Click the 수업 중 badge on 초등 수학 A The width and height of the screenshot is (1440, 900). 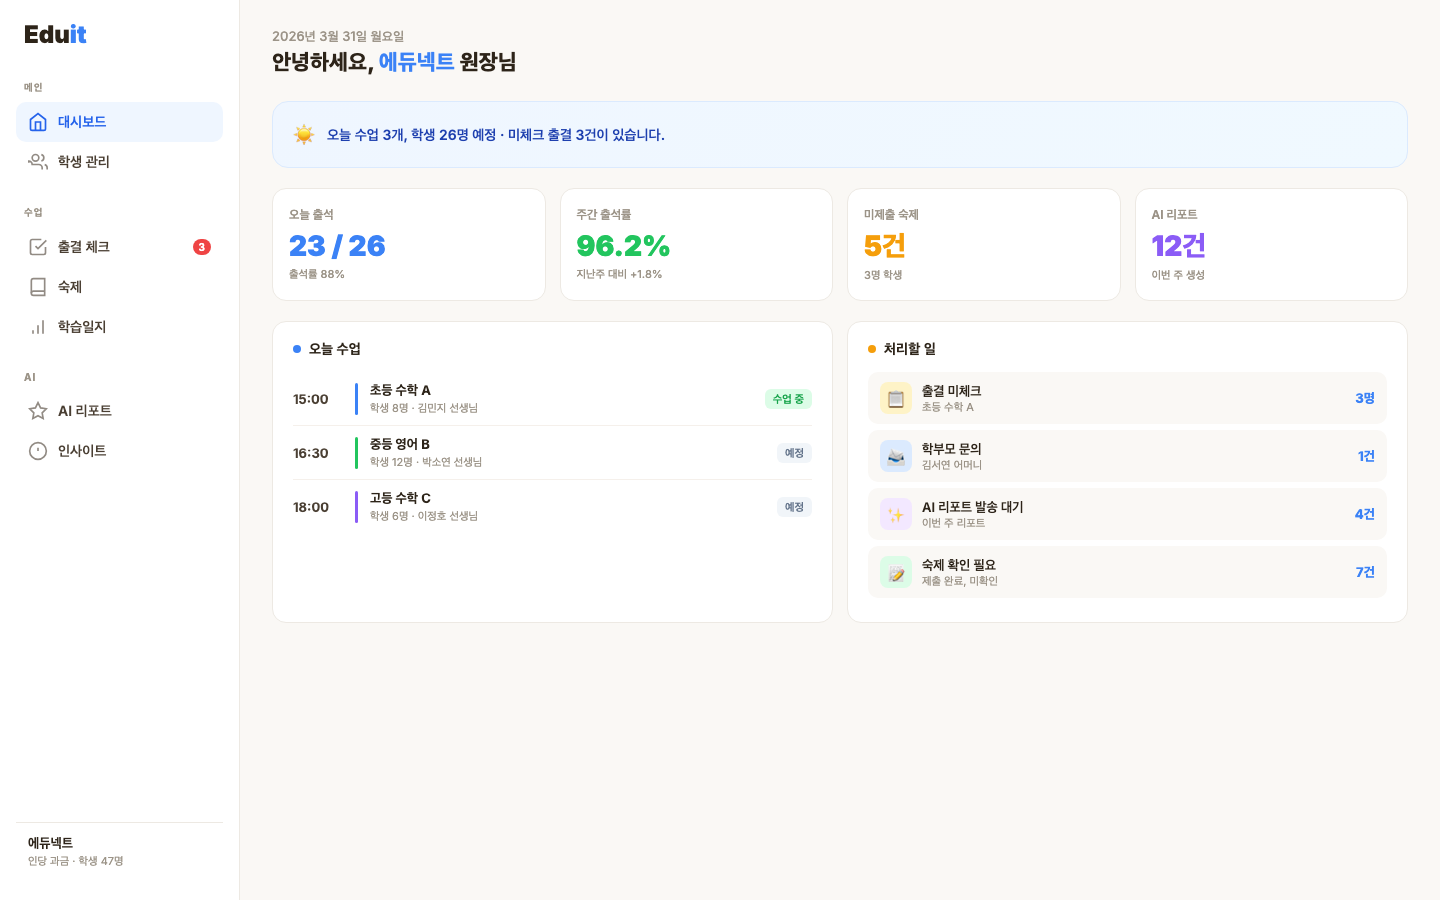pos(790,398)
